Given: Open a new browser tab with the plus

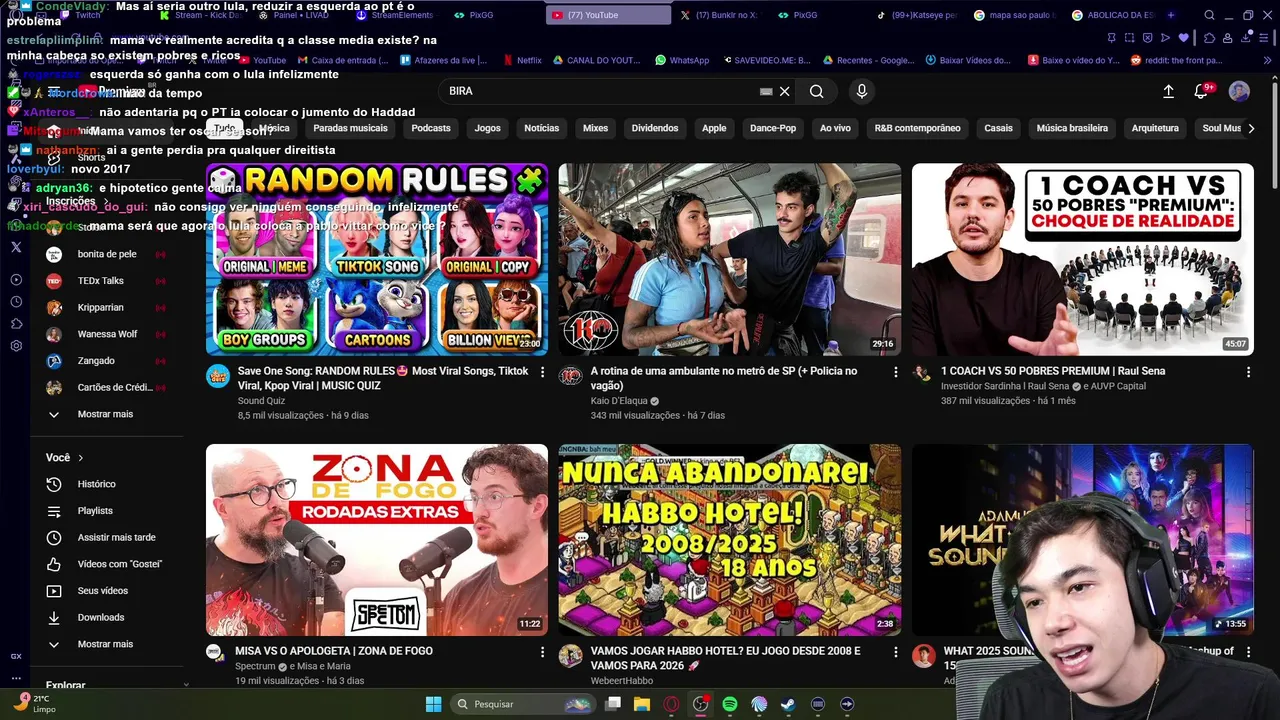Looking at the screenshot, I should (x=1171, y=15).
